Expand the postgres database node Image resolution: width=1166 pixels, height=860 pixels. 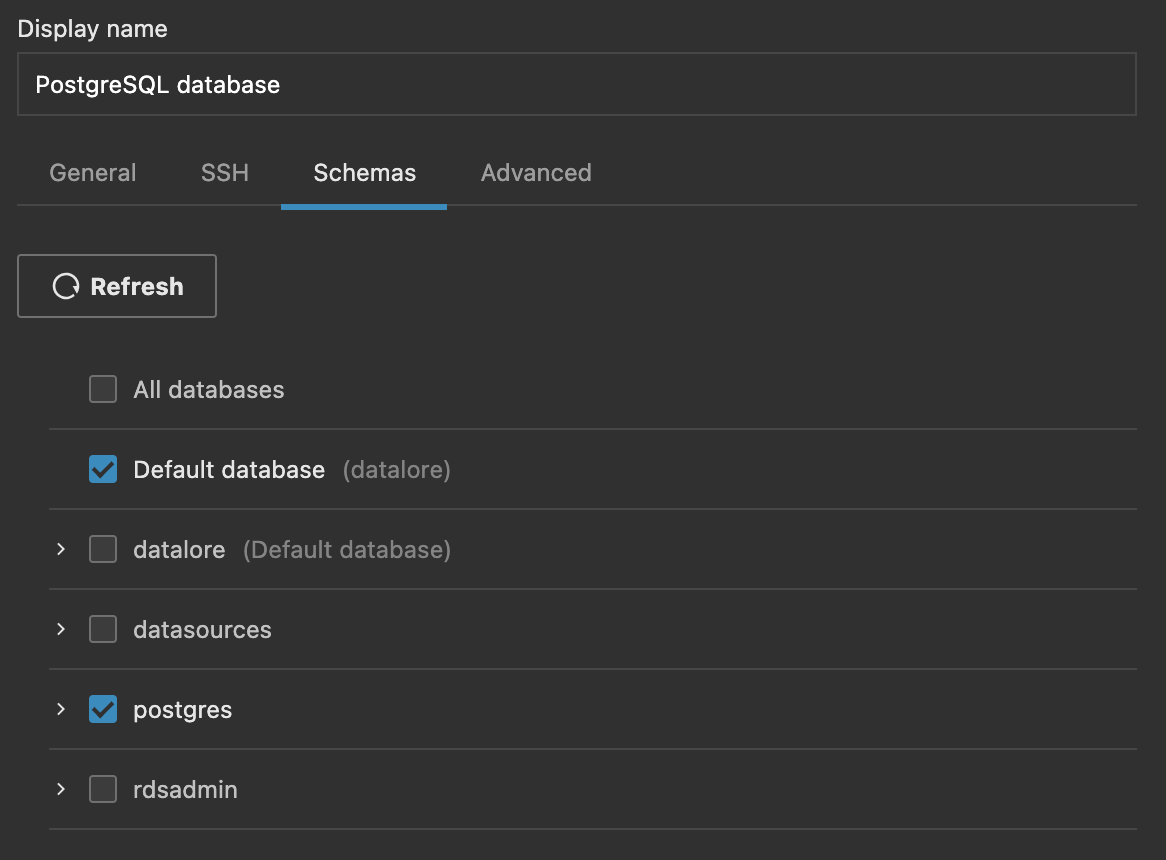point(60,709)
